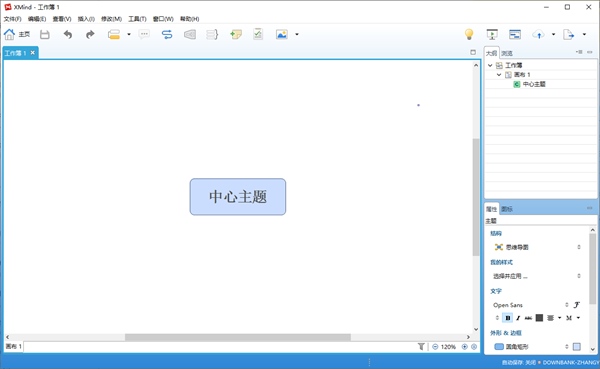The height and width of the screenshot is (369, 600).
Task: Open the filter funnel icon
Action: 421,347
